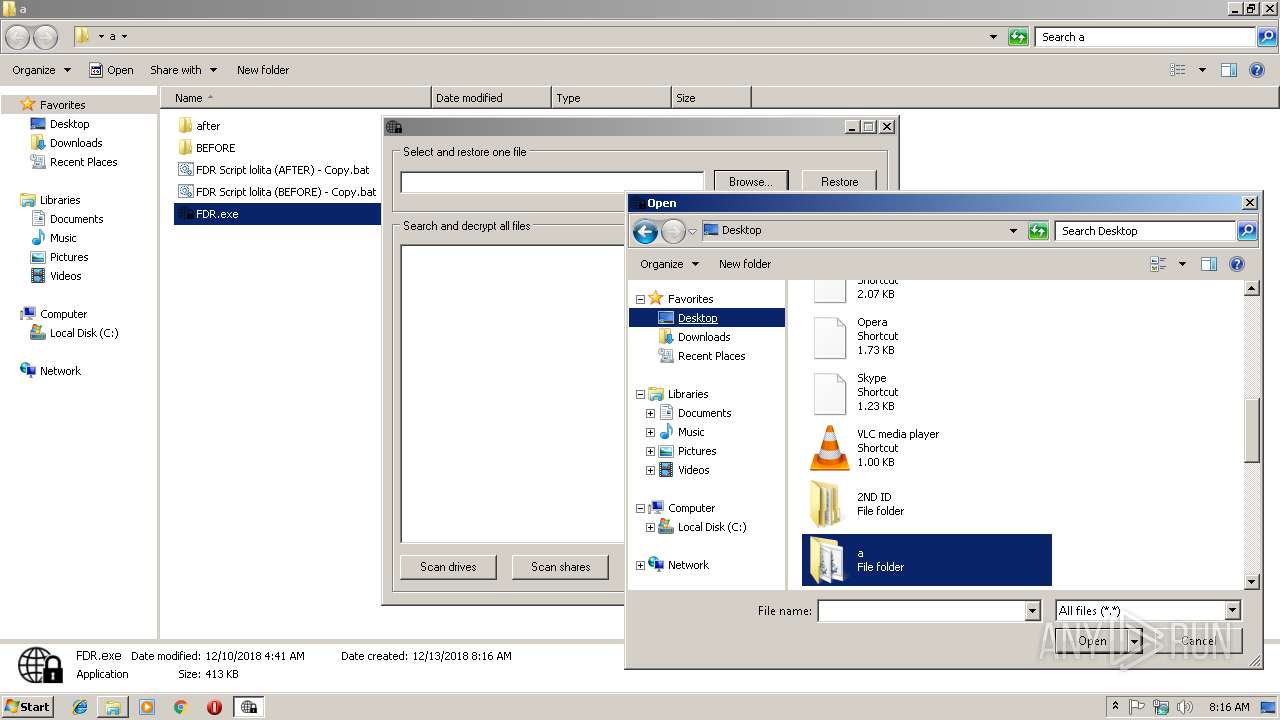Click the Restore button
The width and height of the screenshot is (1280, 720).
click(x=839, y=182)
